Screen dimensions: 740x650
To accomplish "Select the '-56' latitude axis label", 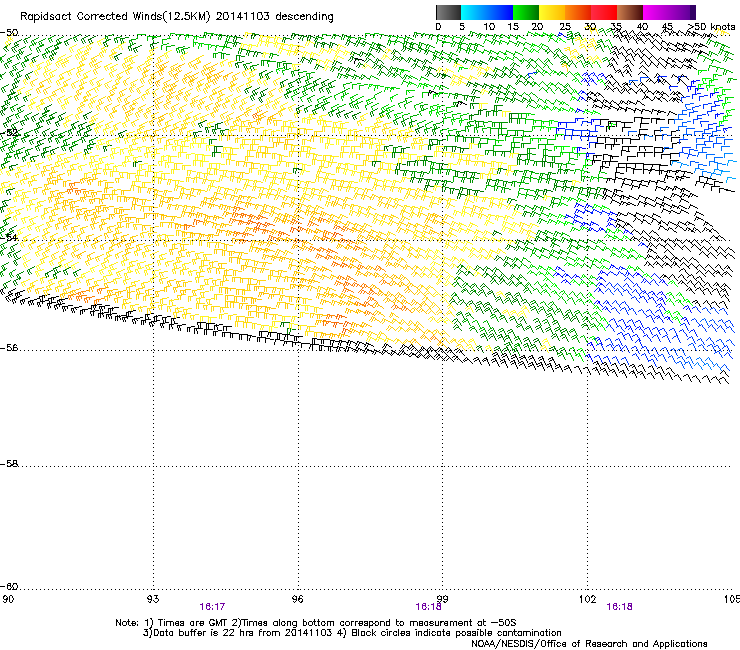I will coord(9,348).
